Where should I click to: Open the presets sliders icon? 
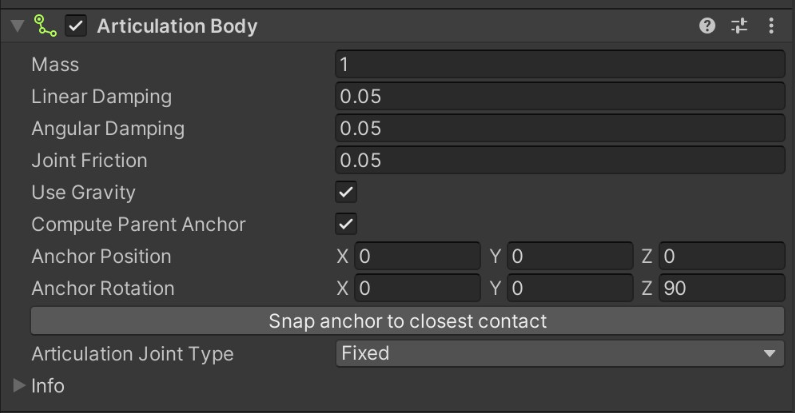click(x=739, y=26)
